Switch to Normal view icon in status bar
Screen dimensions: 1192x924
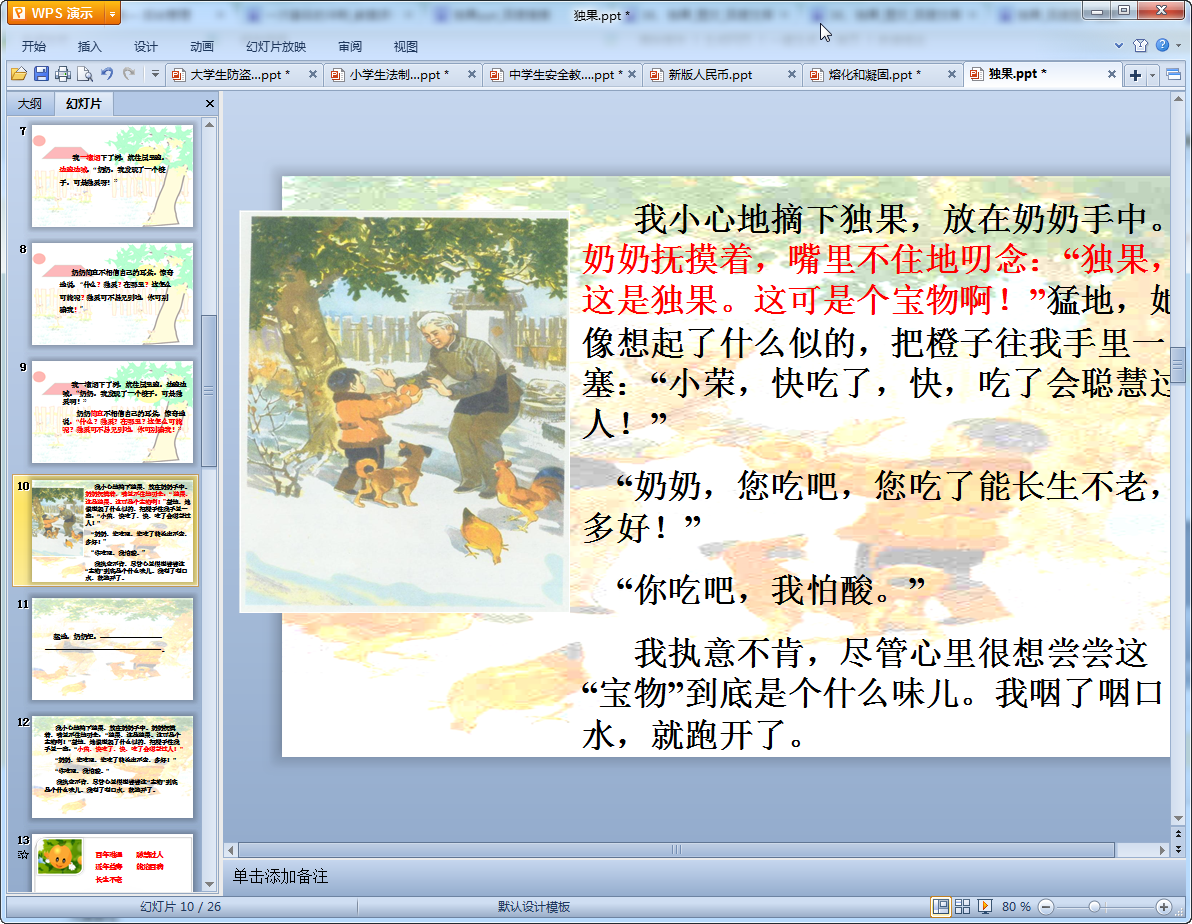[x=940, y=907]
